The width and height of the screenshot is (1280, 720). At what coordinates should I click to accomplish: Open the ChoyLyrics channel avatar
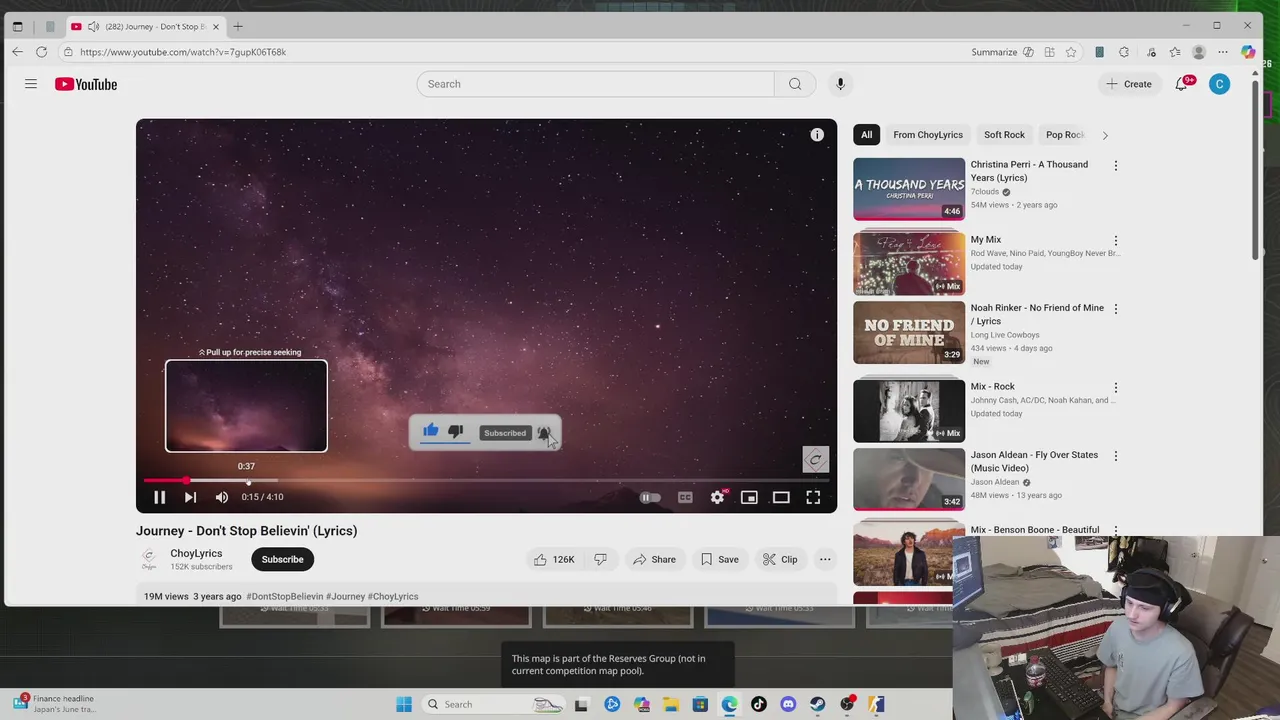(149, 559)
